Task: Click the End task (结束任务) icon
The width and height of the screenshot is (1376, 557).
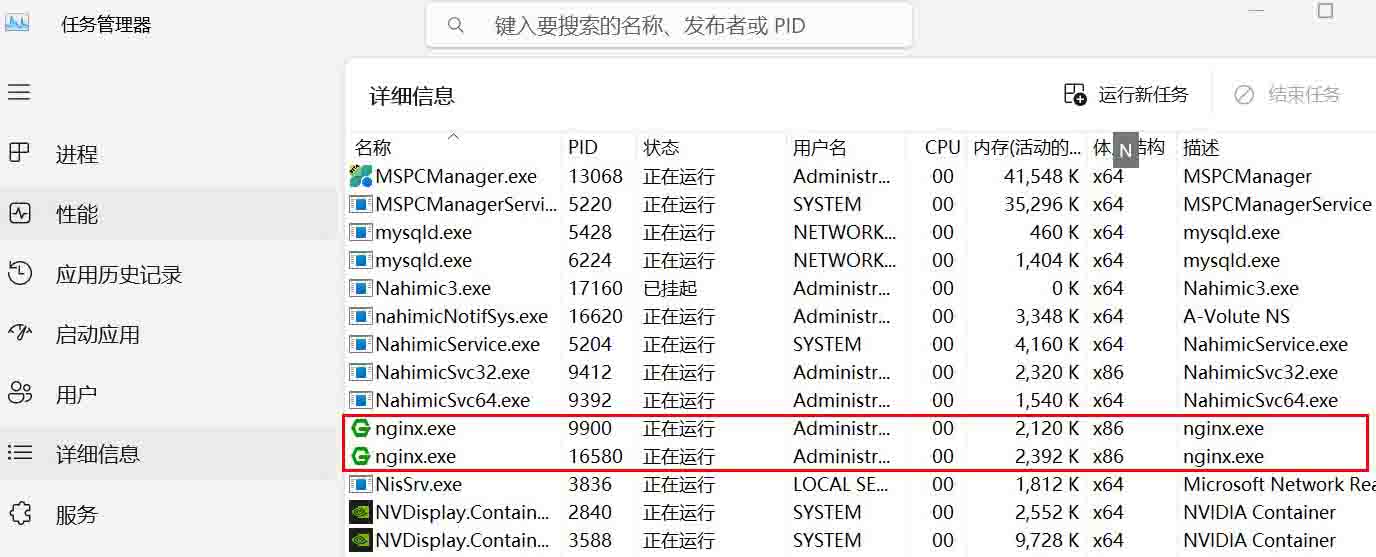Action: click(1244, 94)
